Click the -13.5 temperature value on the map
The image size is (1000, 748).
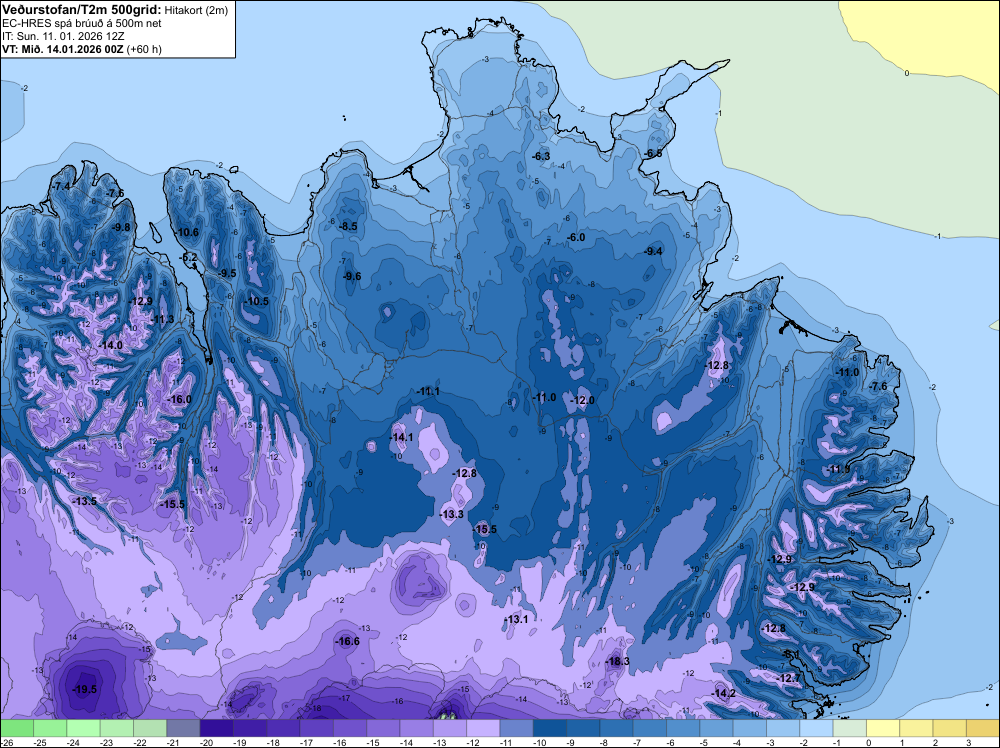point(84,501)
